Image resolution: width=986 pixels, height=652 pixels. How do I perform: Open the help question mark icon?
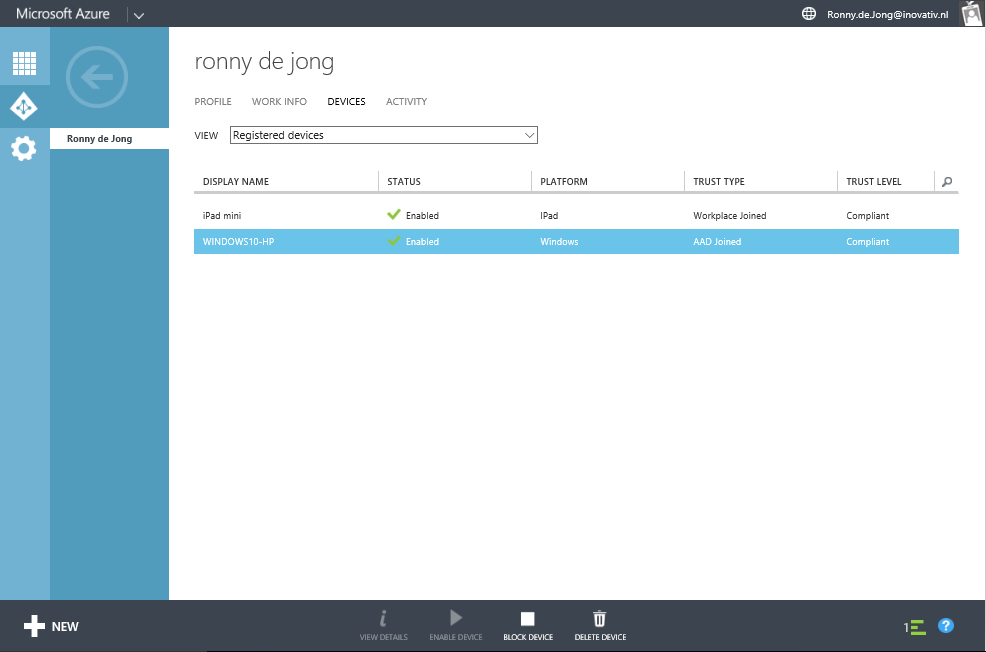point(945,625)
